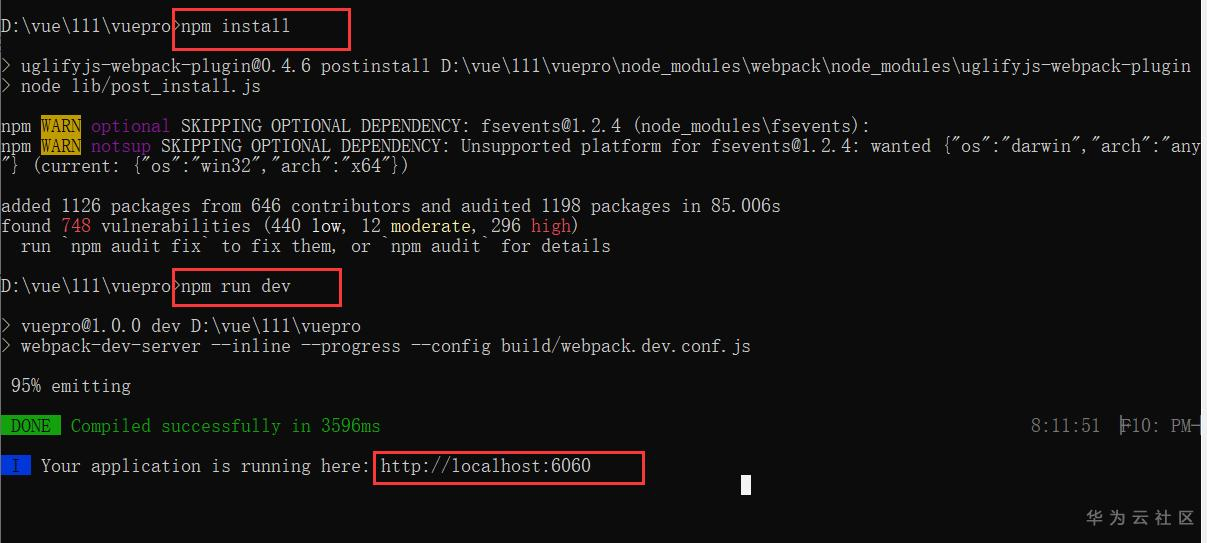This screenshot has height=543, width=1207.
Task: Click the first yellow WARN label
Action: [x=61, y=126]
